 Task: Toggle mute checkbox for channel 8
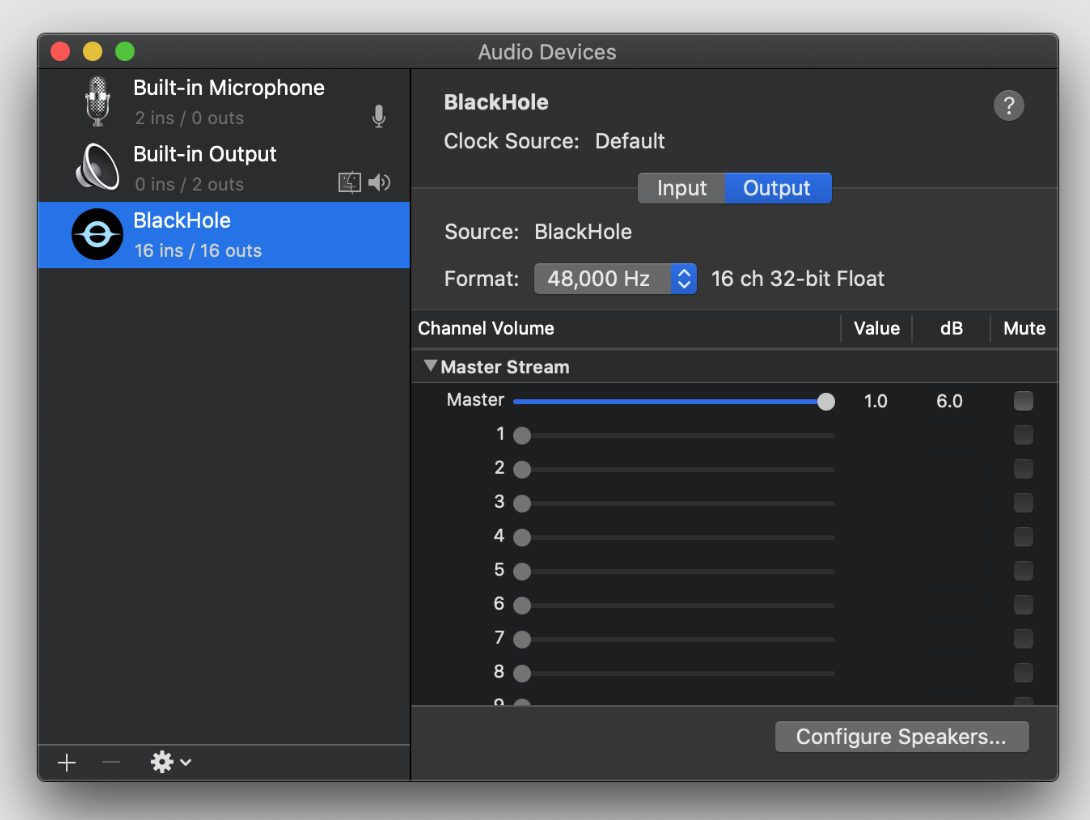[1023, 673]
